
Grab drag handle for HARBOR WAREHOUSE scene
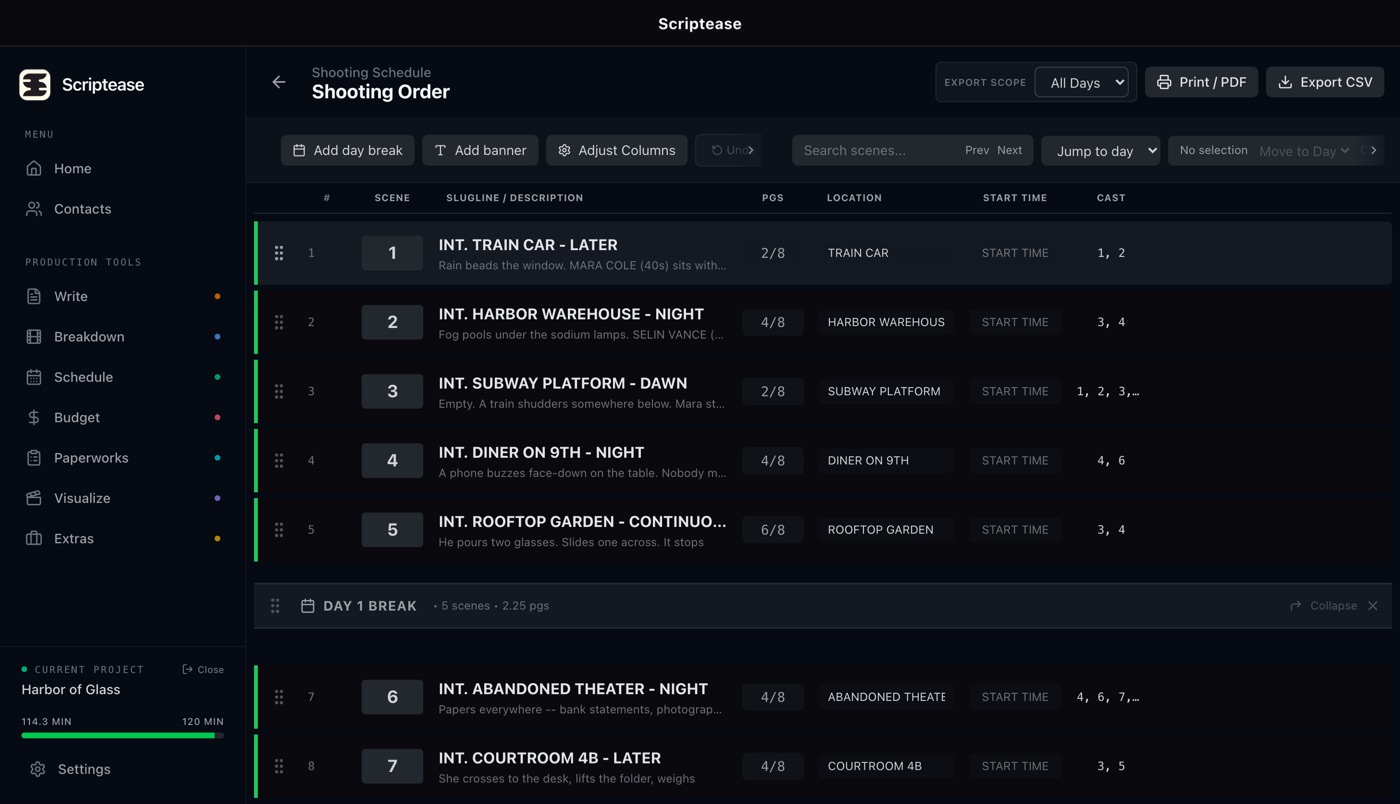[x=279, y=322]
